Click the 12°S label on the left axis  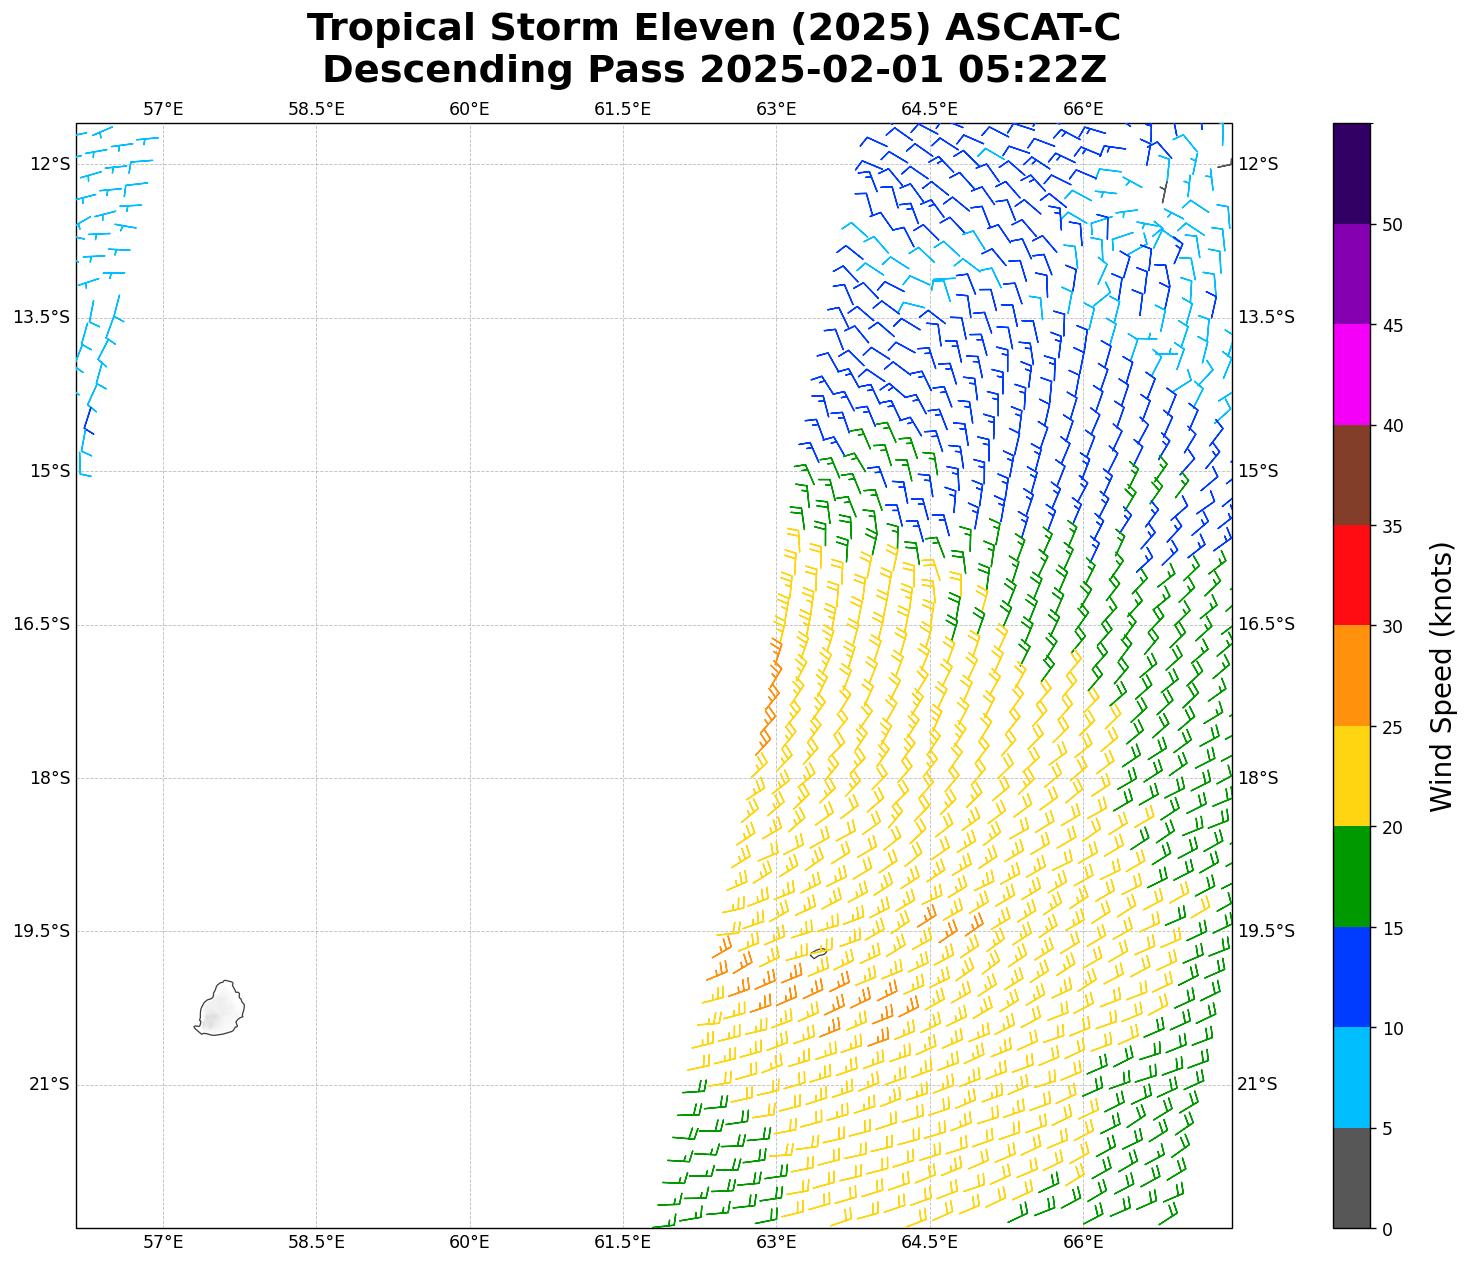[50, 164]
